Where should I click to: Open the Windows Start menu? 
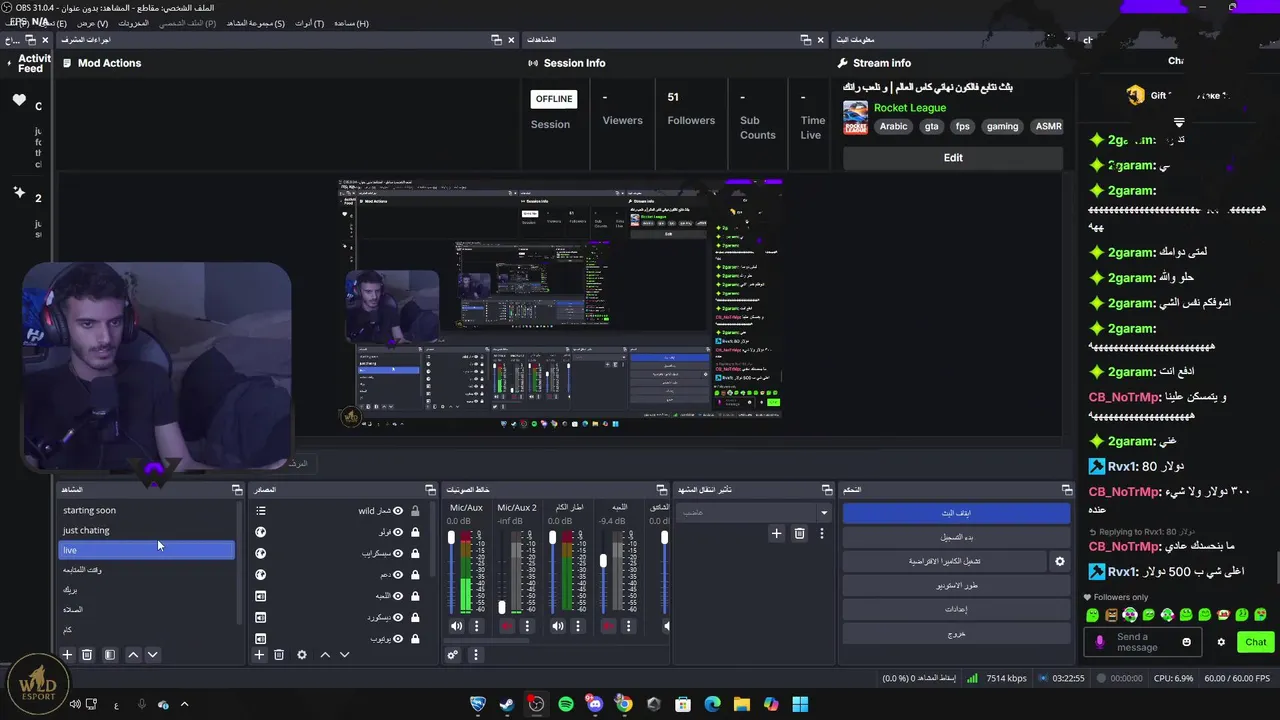800,705
